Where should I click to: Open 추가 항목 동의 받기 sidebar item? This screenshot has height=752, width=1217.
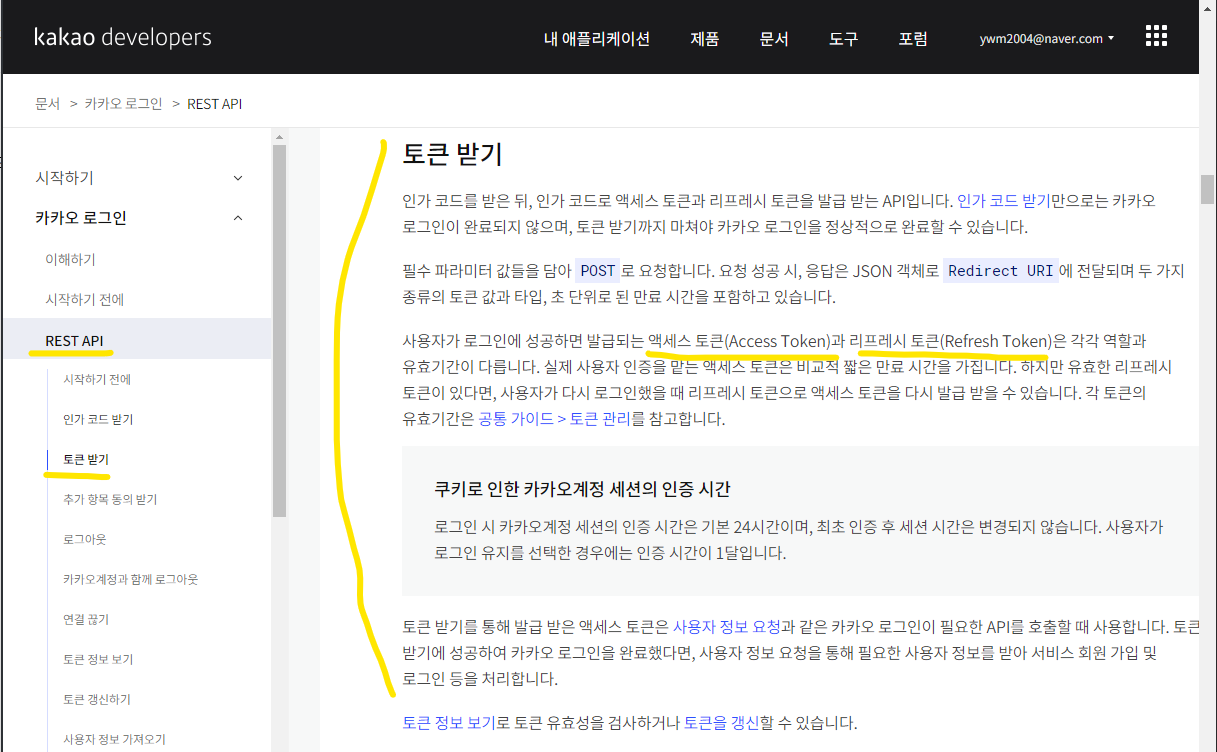click(x=110, y=499)
